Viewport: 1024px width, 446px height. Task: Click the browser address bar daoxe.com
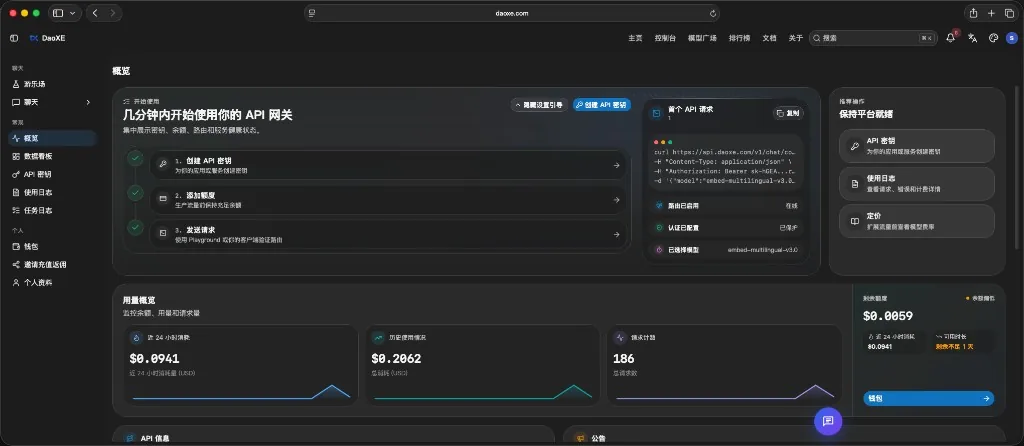coord(512,13)
